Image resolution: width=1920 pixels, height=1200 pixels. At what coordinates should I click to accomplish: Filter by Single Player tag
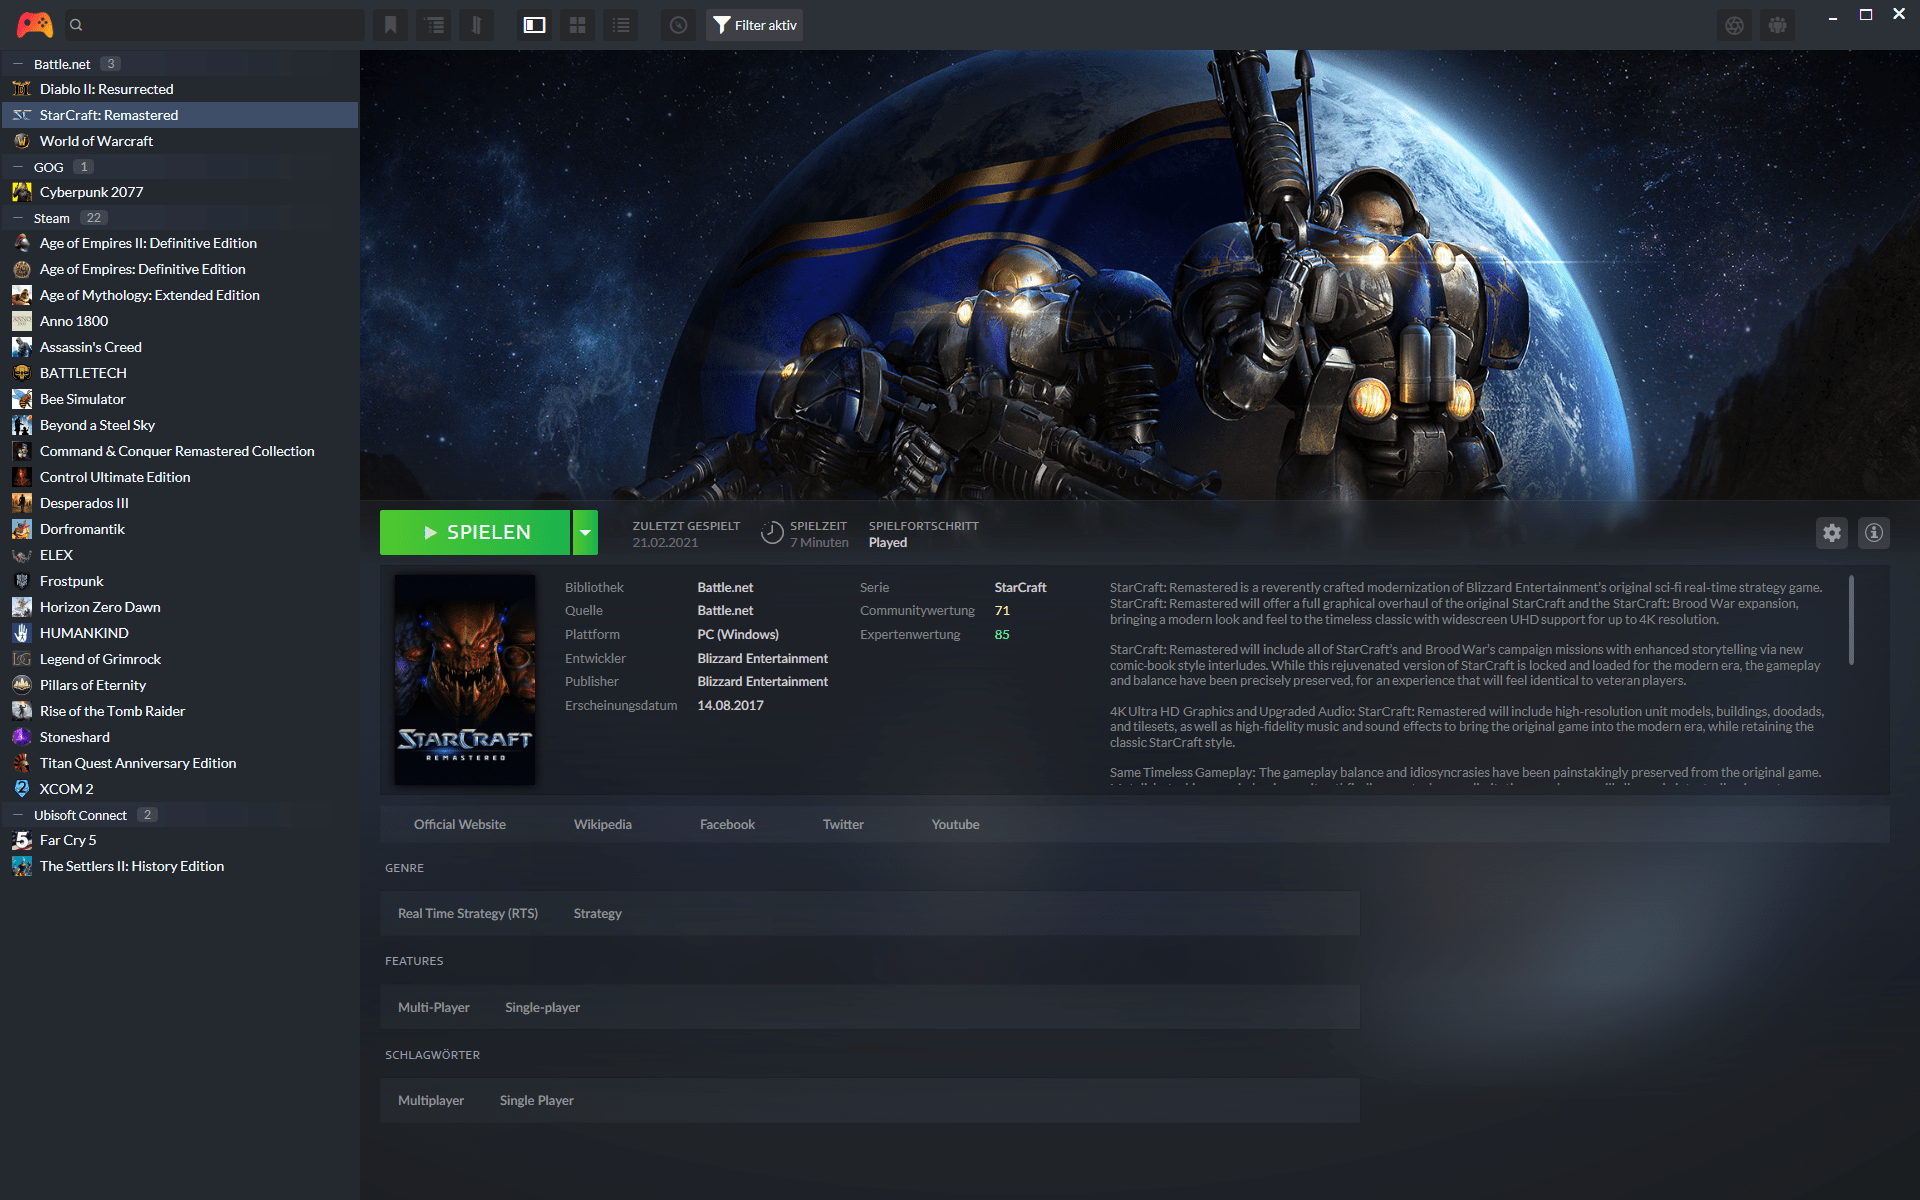click(537, 1100)
